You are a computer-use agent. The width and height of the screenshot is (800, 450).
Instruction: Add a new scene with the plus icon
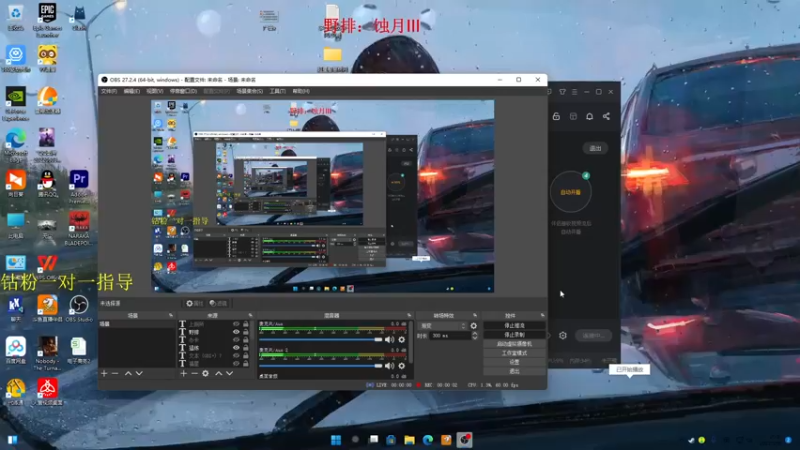coord(104,373)
